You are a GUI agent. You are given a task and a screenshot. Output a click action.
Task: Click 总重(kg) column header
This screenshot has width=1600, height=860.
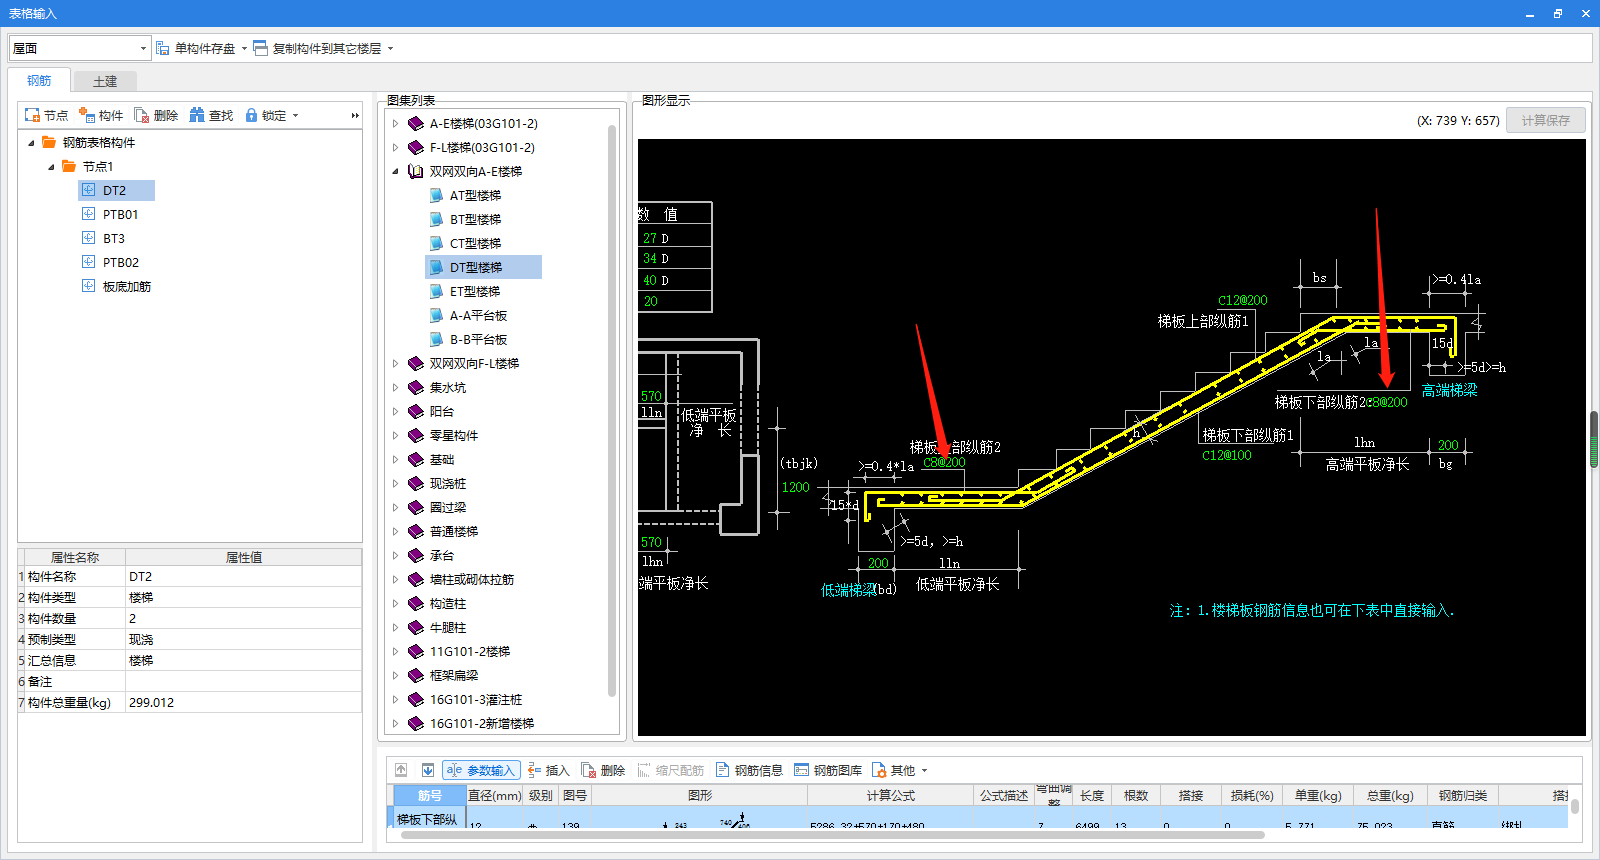(1390, 796)
